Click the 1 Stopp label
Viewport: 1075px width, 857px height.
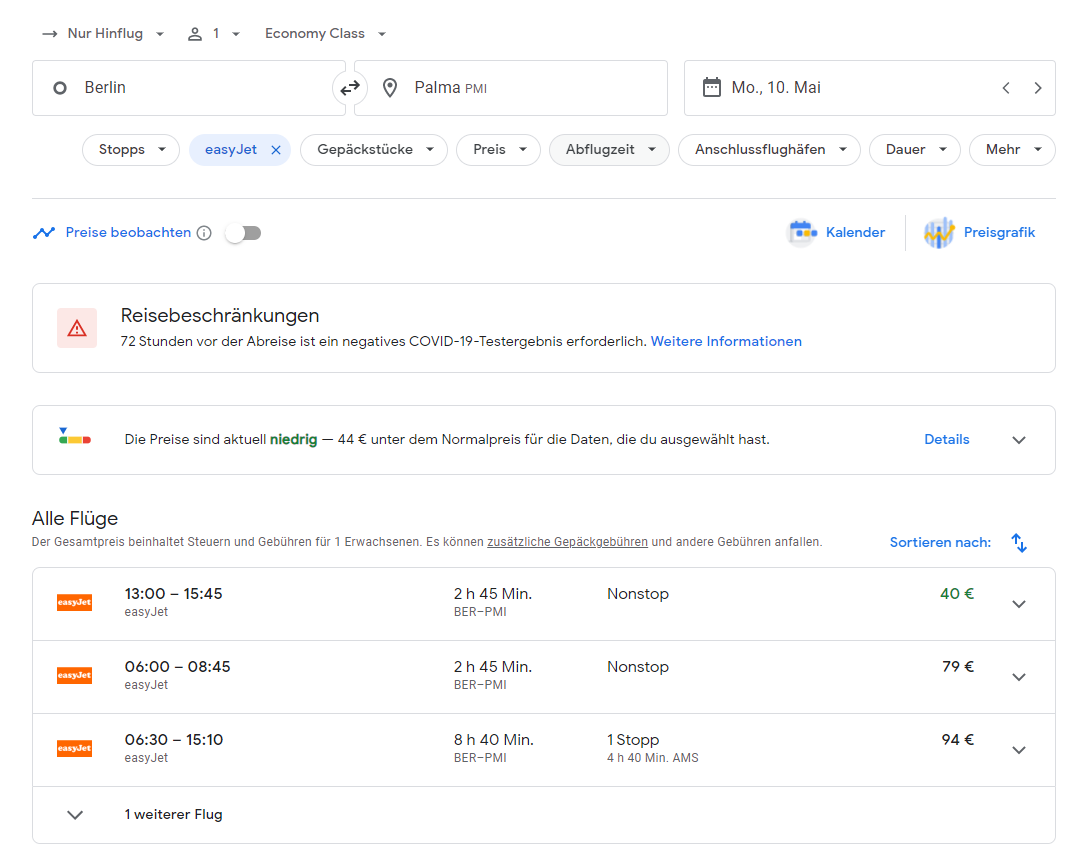(633, 740)
